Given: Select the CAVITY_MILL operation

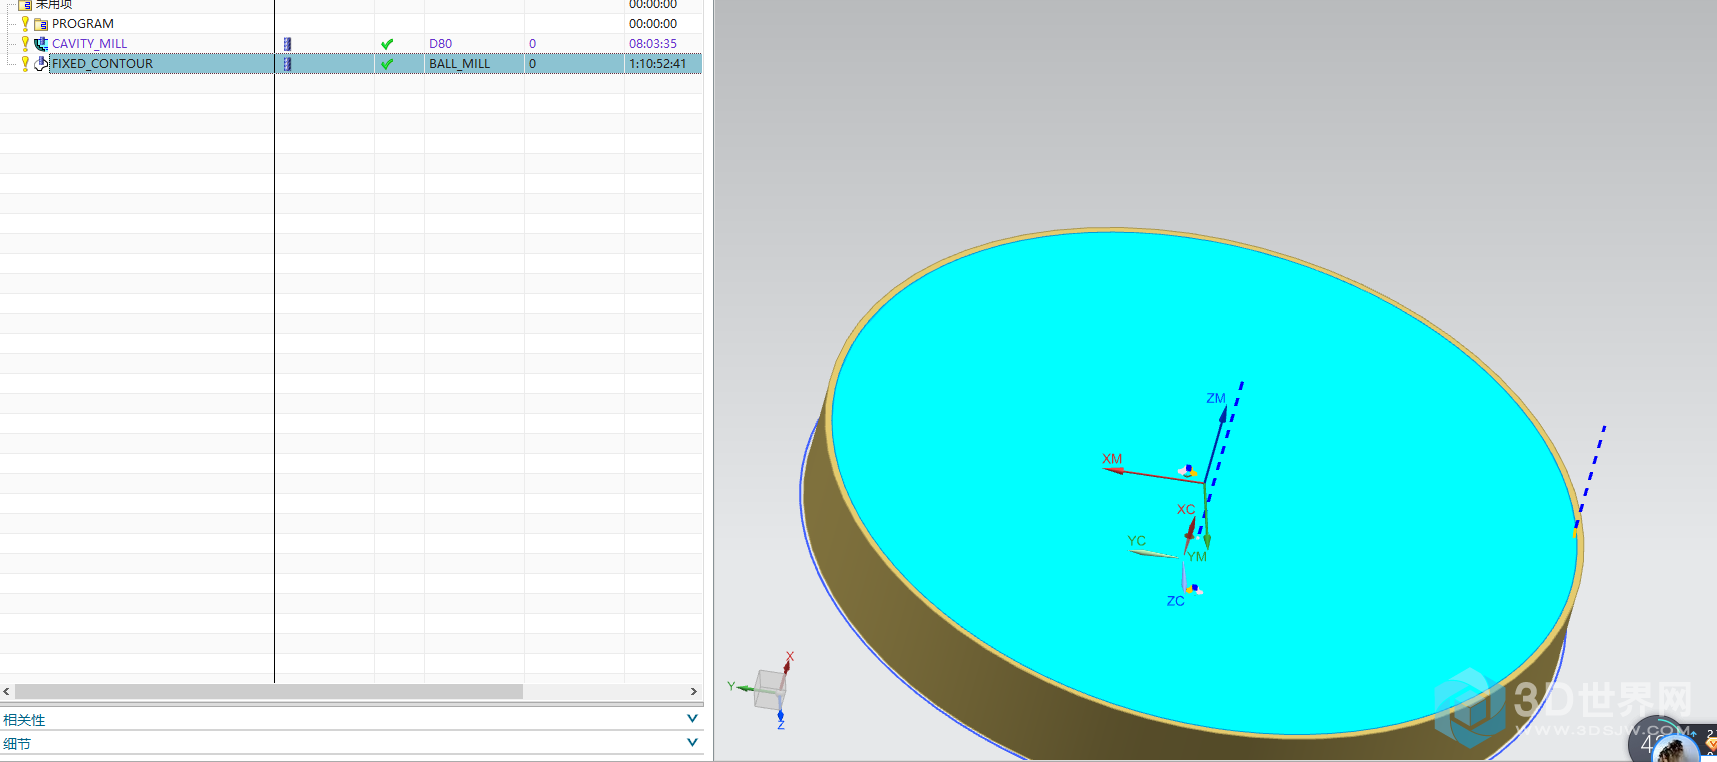Looking at the screenshot, I should pyautogui.click(x=89, y=44).
